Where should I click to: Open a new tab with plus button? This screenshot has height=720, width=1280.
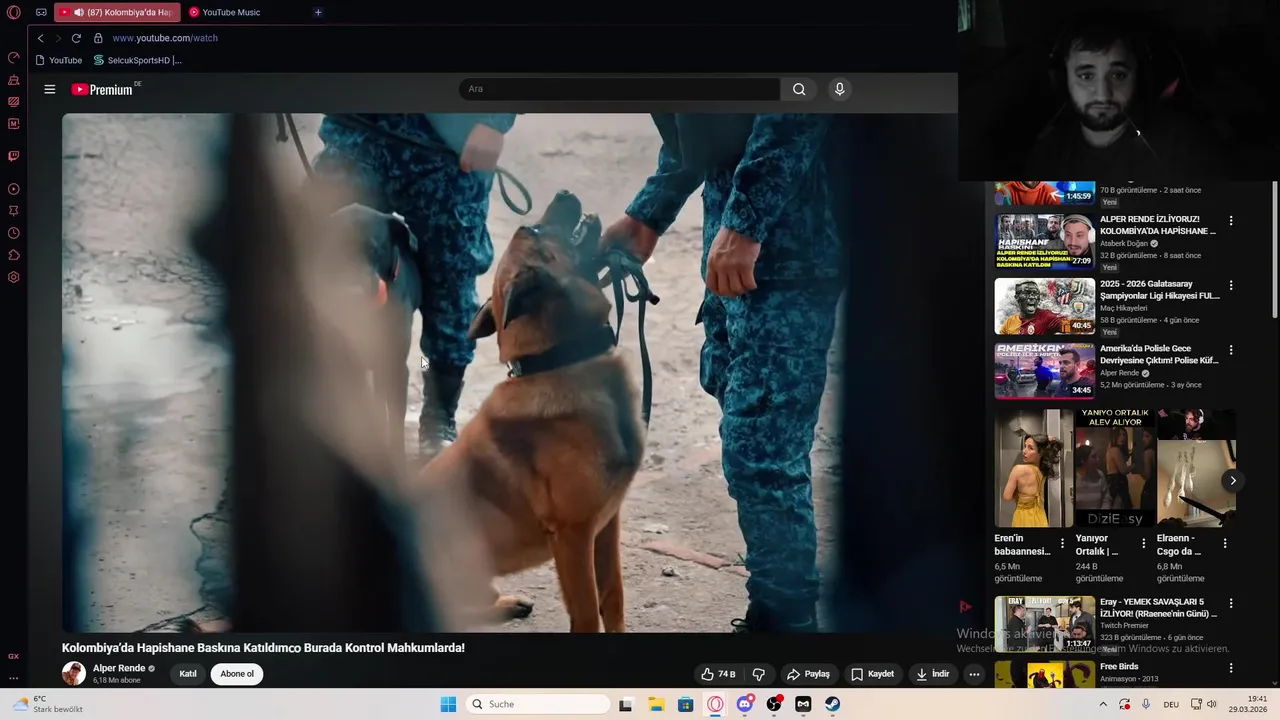[318, 12]
